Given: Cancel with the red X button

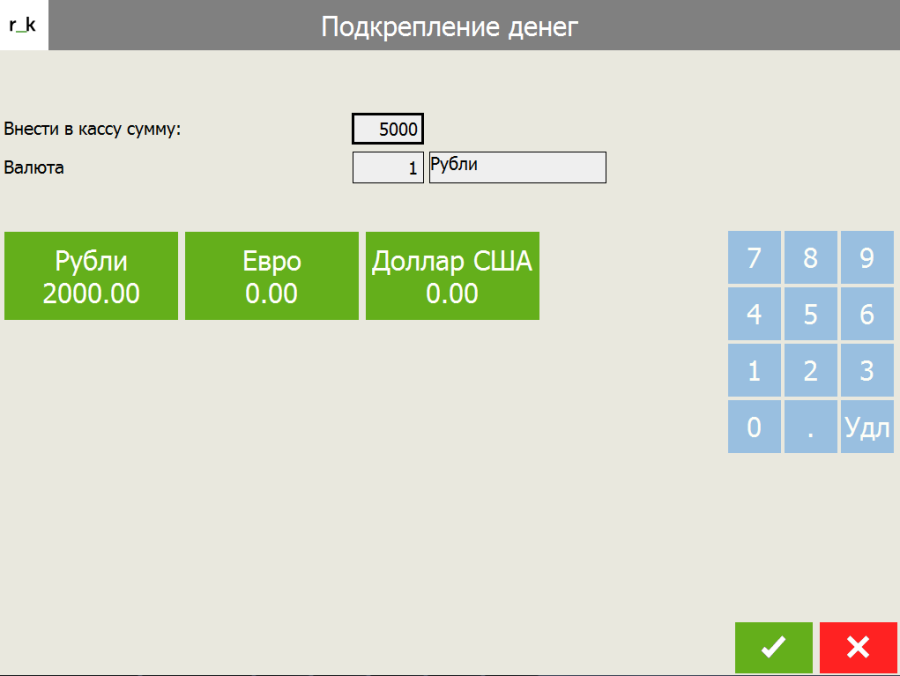Looking at the screenshot, I should point(858,647).
